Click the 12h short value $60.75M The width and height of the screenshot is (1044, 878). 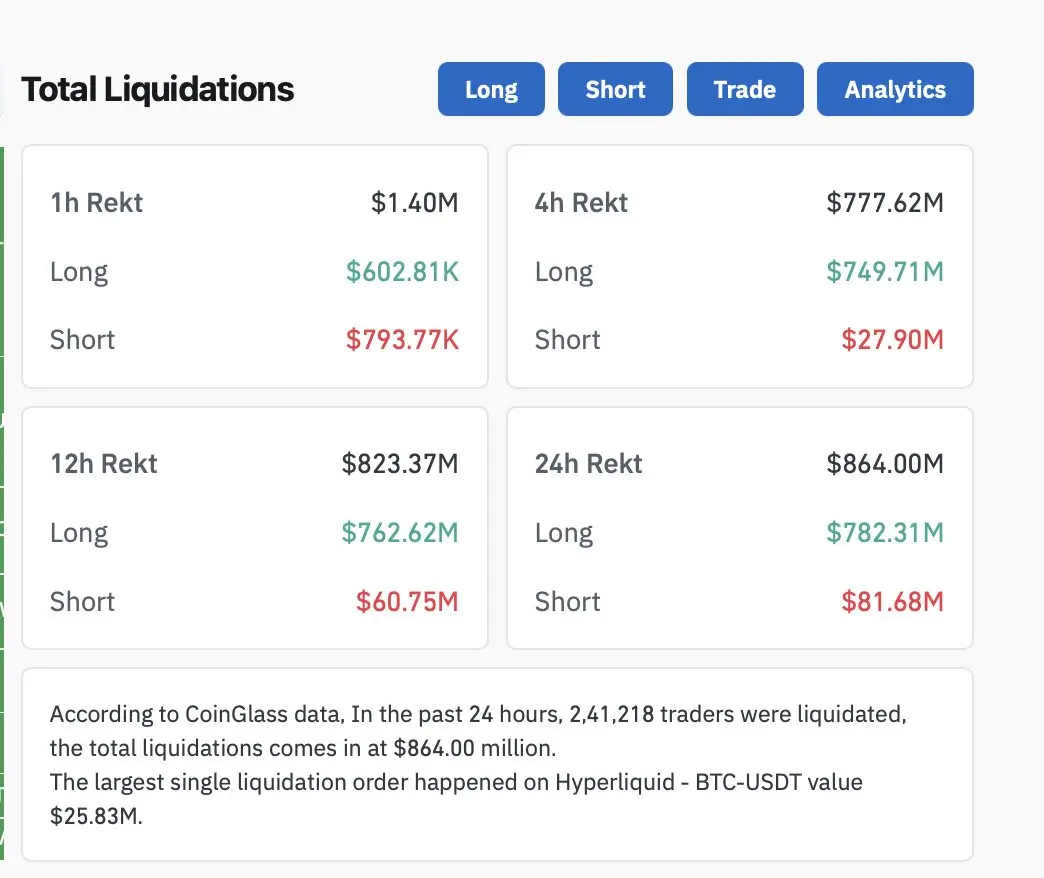pyautogui.click(x=407, y=601)
